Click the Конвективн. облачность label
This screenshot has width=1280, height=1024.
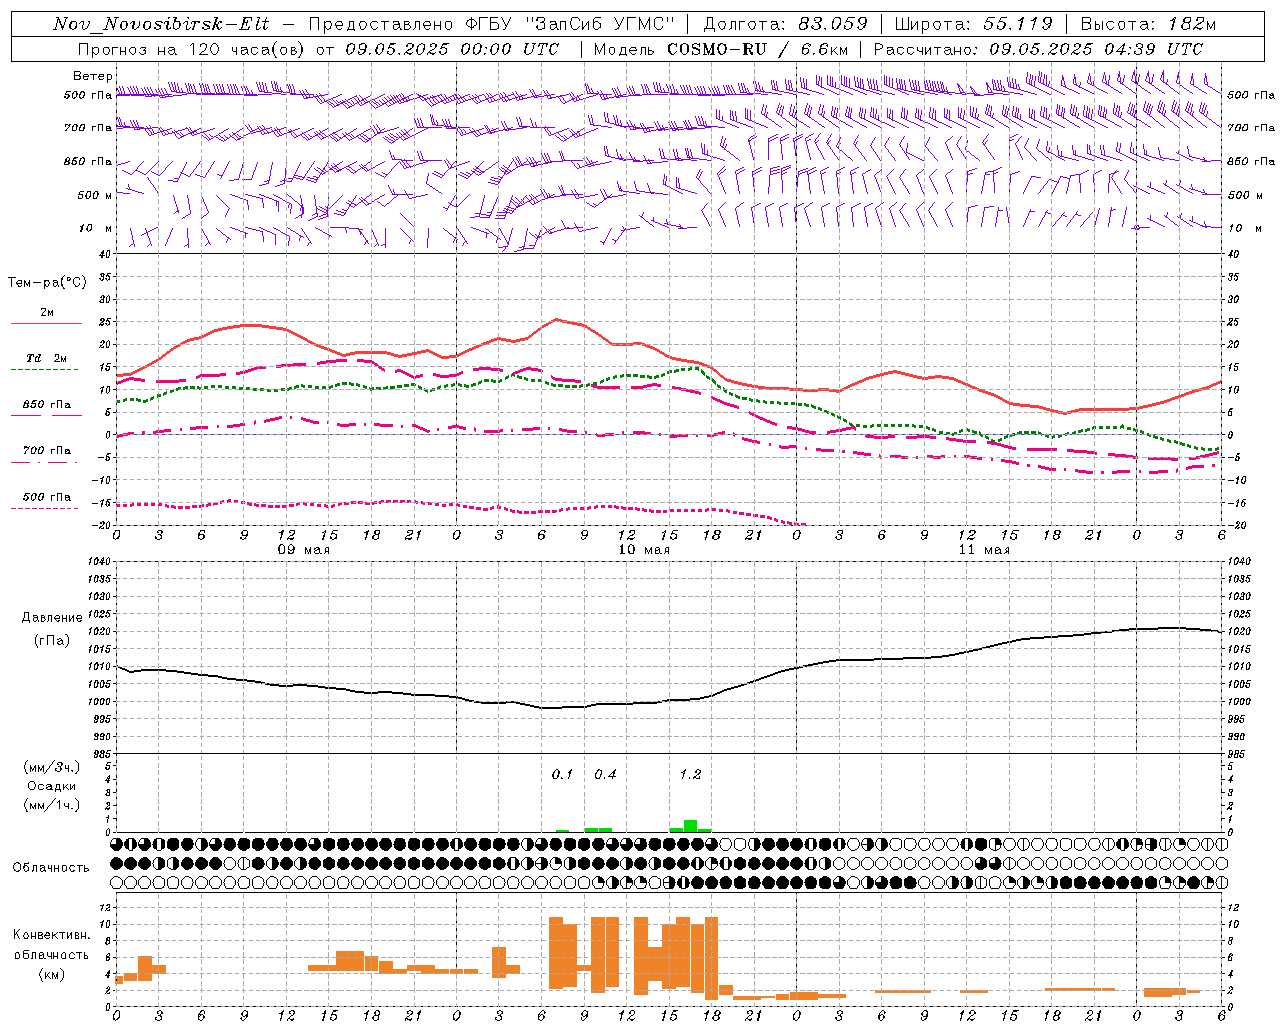[51, 954]
